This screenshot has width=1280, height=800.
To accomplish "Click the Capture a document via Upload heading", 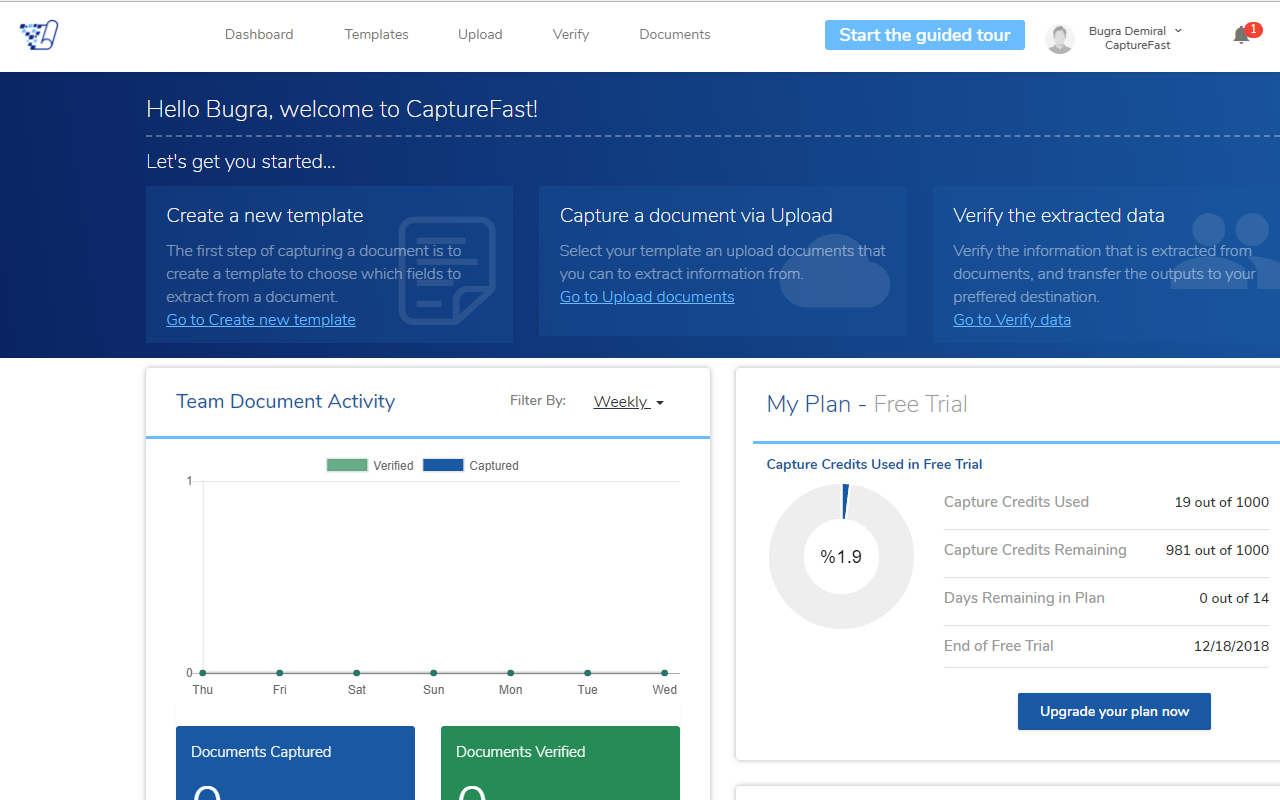I will (x=696, y=215).
